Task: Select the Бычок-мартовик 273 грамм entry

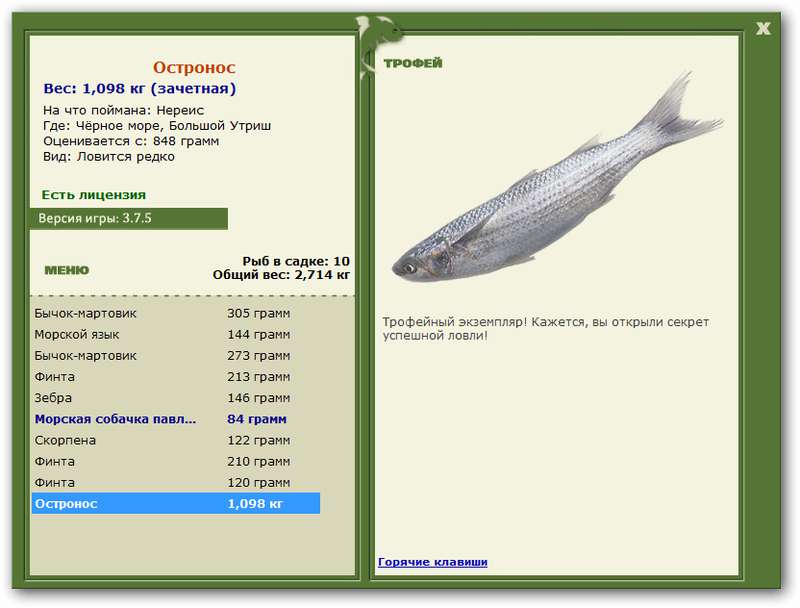Action: pyautogui.click(x=176, y=356)
